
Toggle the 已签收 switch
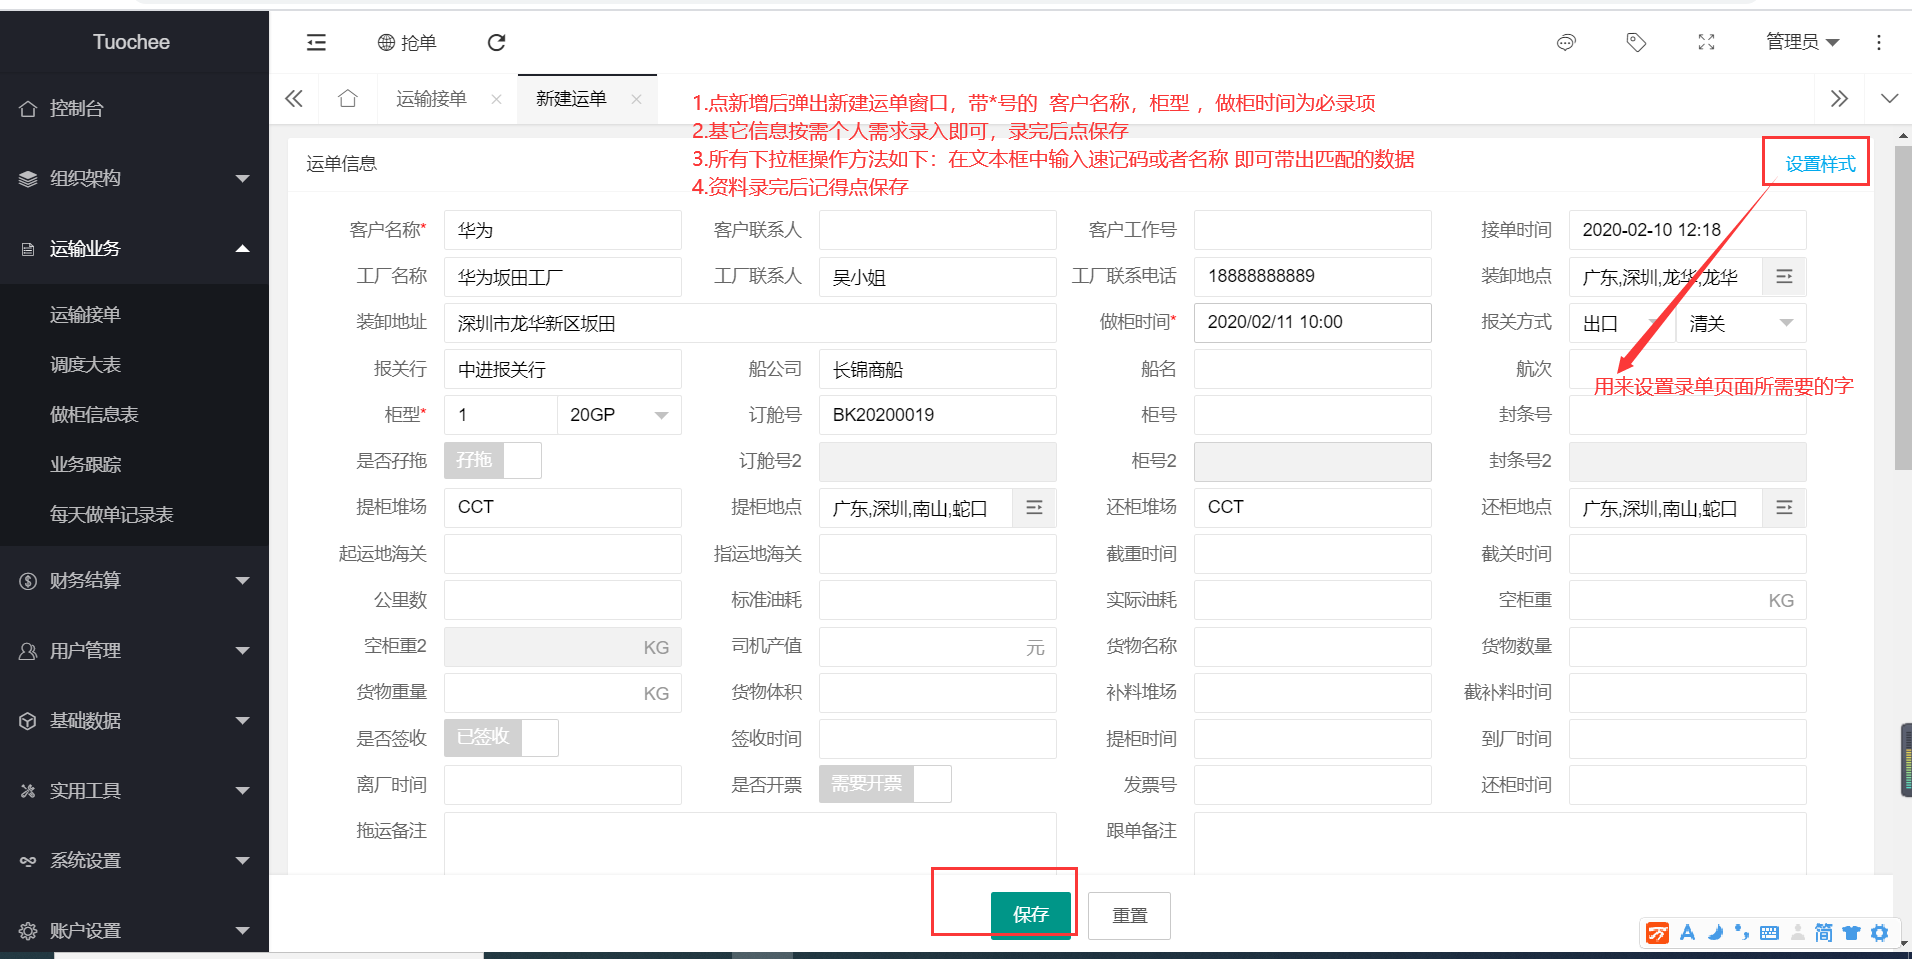pos(501,738)
